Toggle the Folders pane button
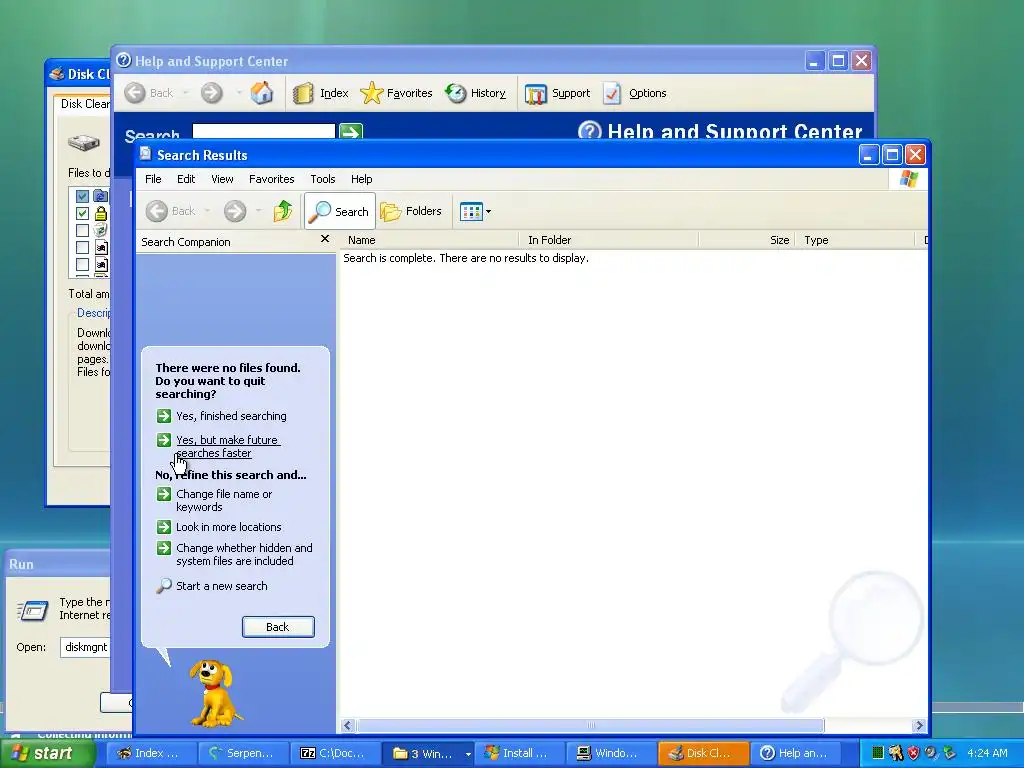1024x768 pixels. (411, 211)
